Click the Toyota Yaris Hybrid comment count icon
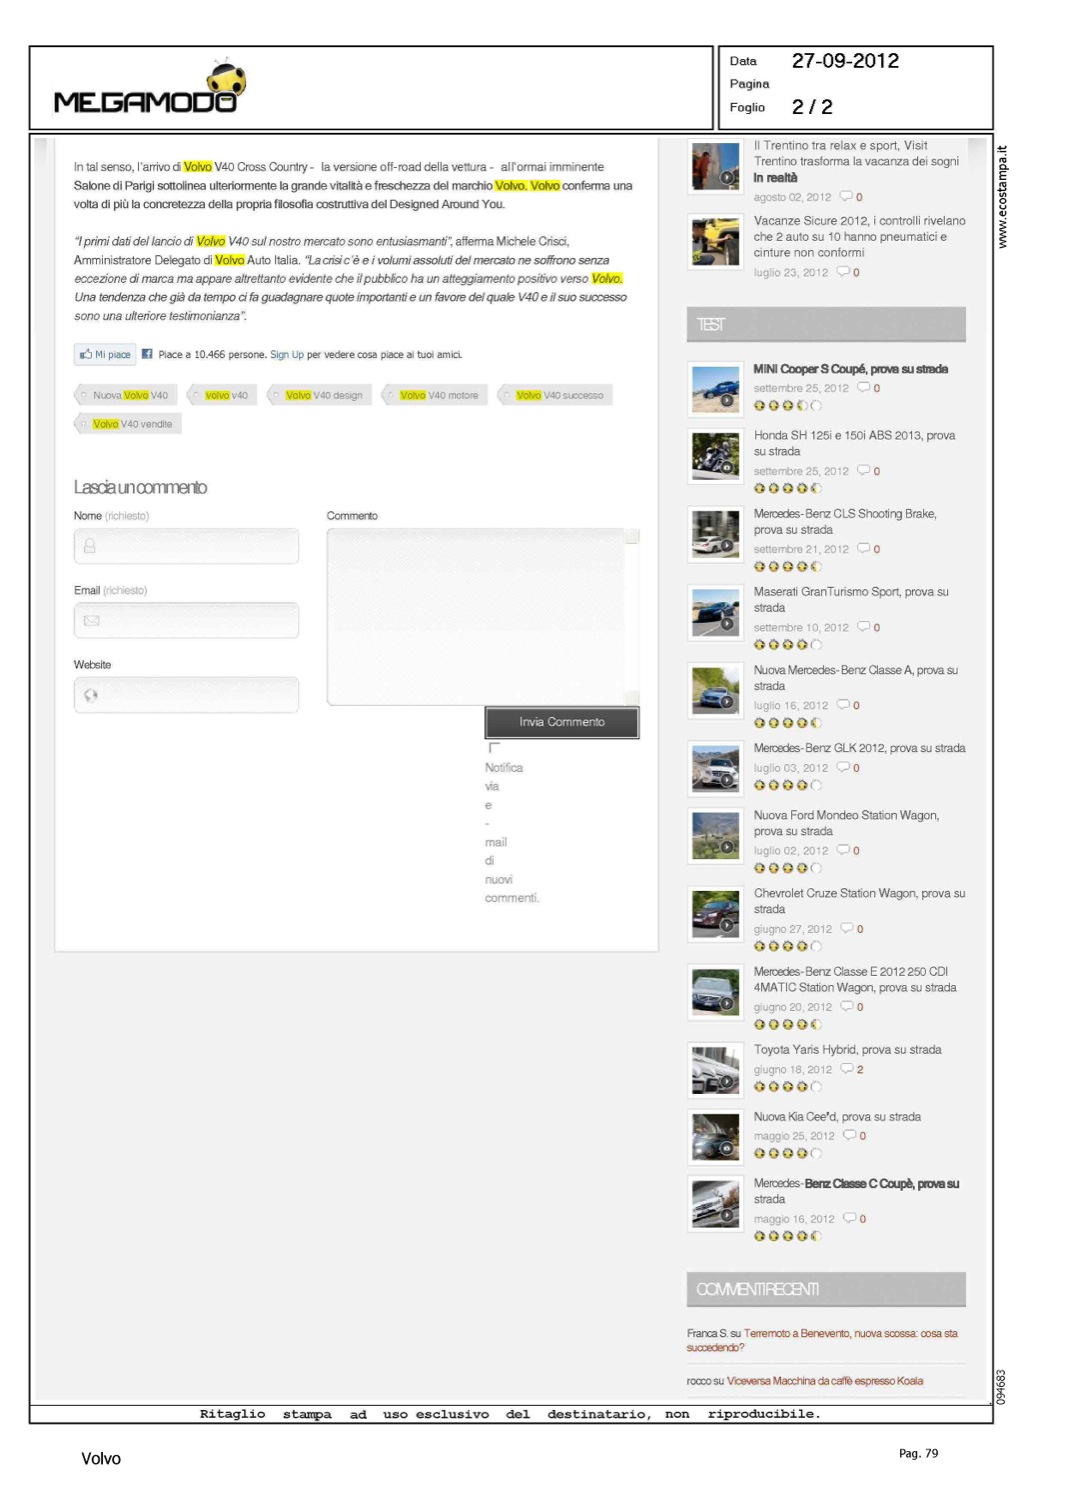 coord(847,1069)
